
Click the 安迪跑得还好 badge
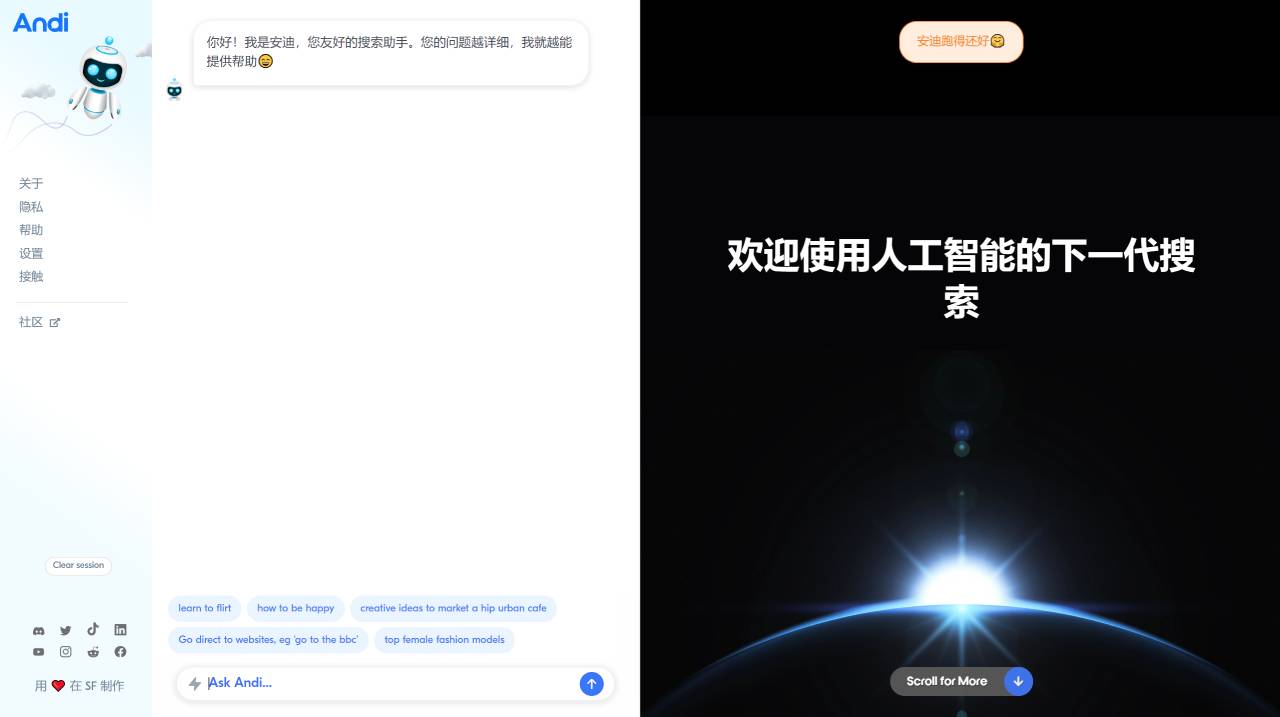tap(960, 42)
